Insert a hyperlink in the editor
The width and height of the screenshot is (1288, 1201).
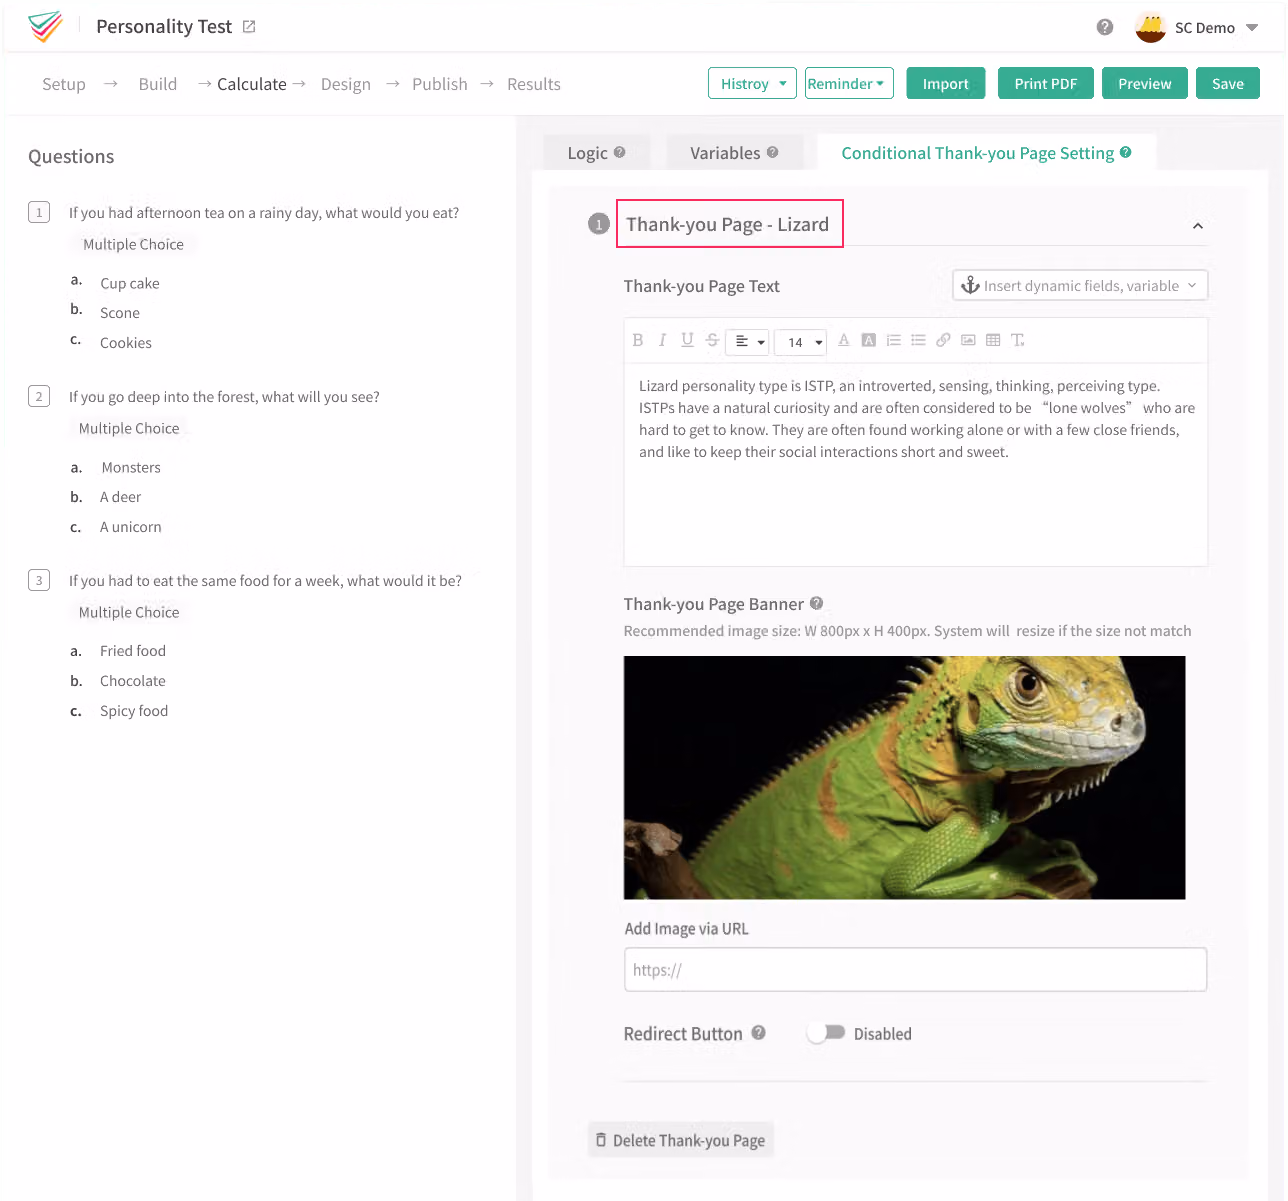(943, 340)
